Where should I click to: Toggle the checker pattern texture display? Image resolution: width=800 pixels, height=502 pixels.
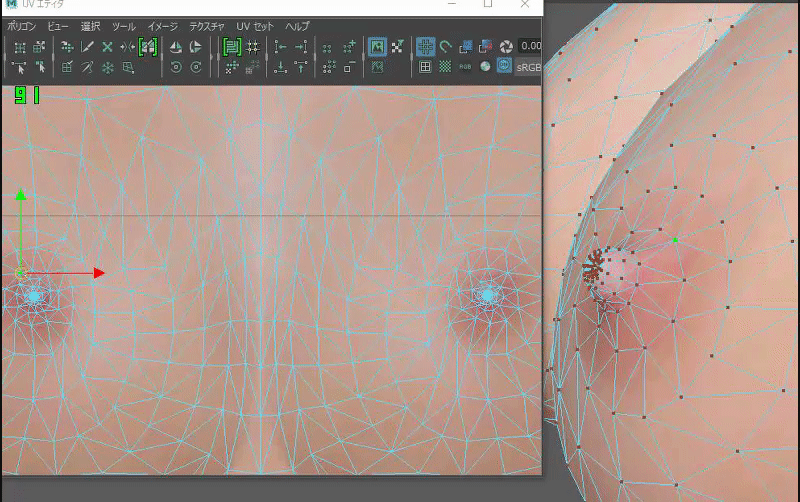coord(445,68)
